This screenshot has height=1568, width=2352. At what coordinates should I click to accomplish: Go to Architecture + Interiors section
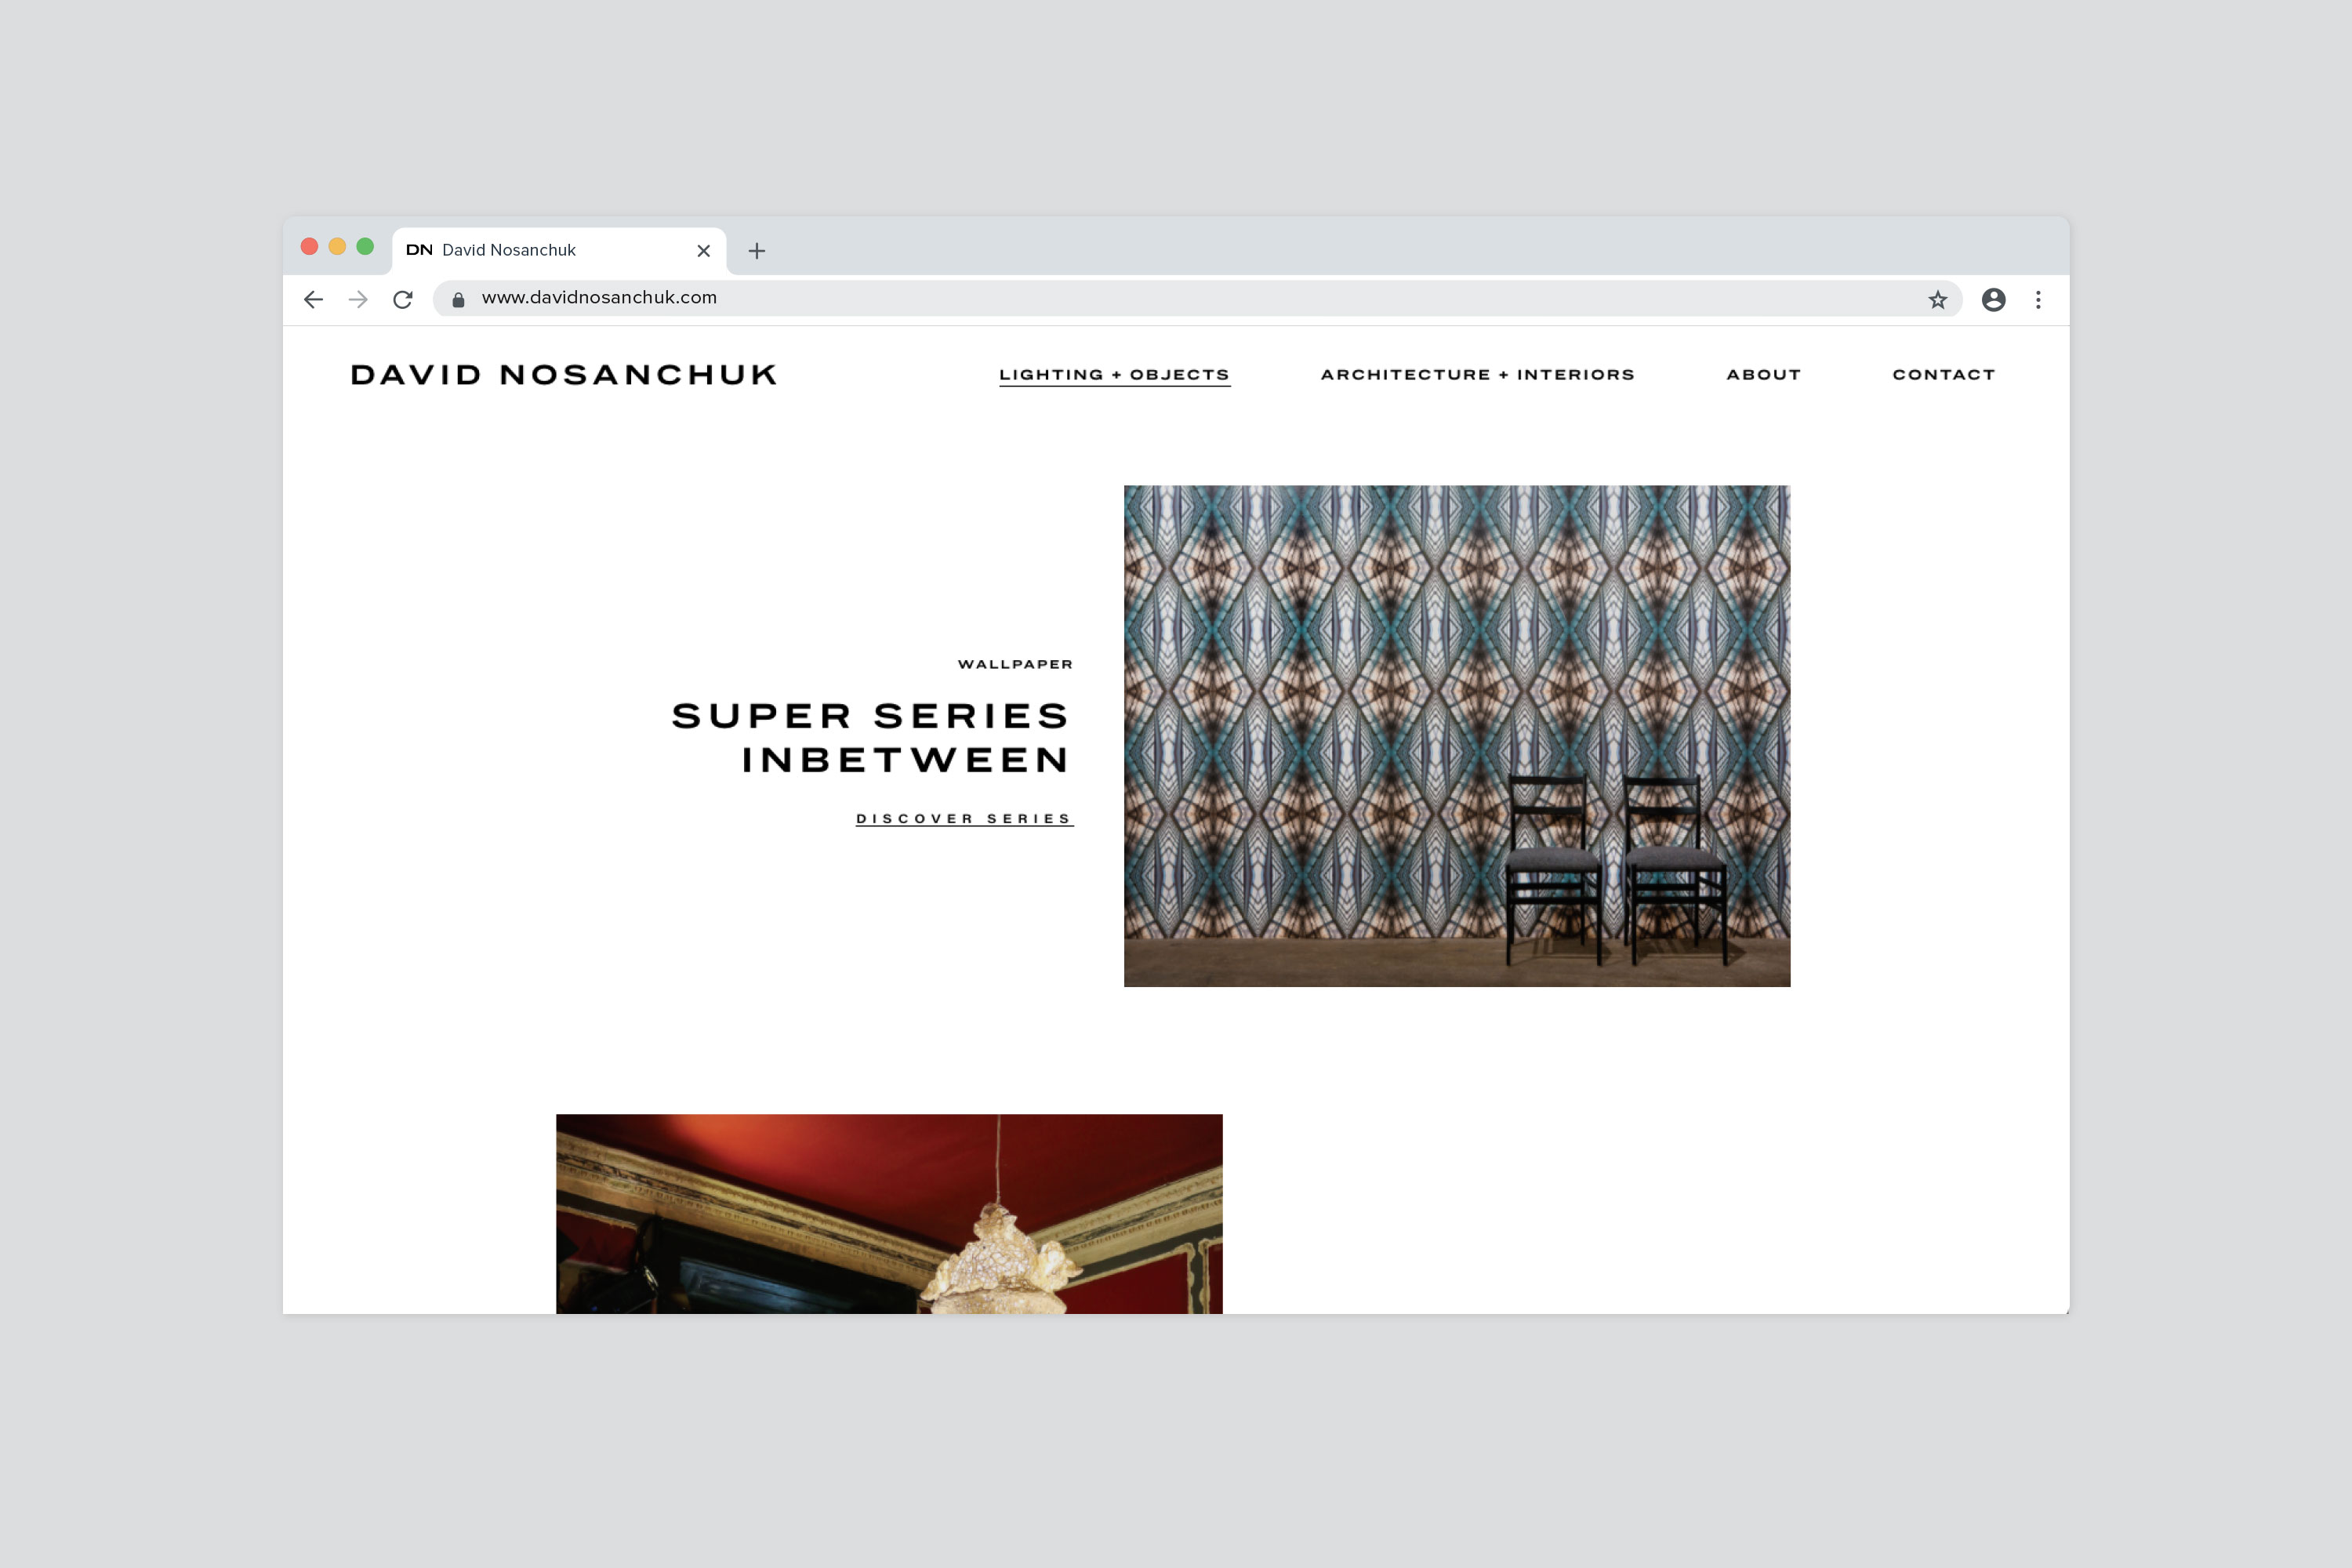(1477, 374)
